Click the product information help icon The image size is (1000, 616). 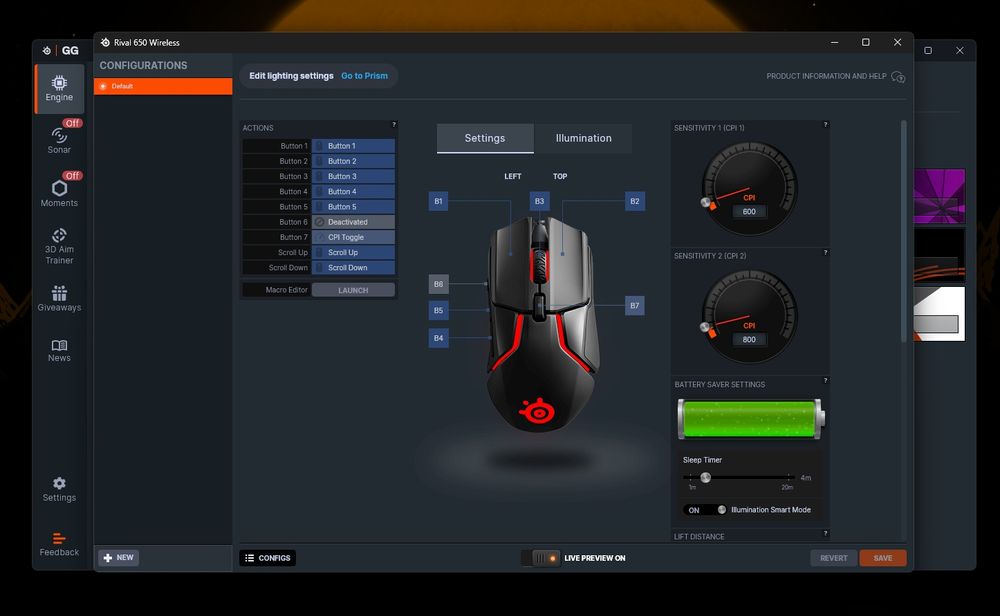[x=898, y=77]
